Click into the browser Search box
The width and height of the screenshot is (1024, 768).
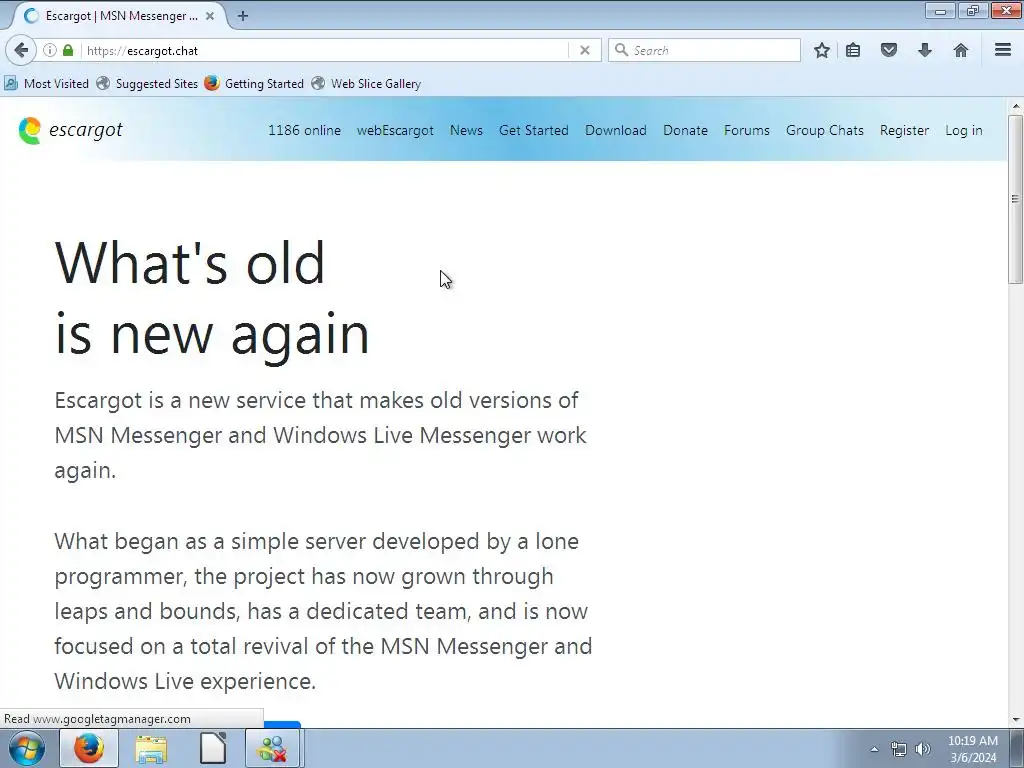click(704, 50)
